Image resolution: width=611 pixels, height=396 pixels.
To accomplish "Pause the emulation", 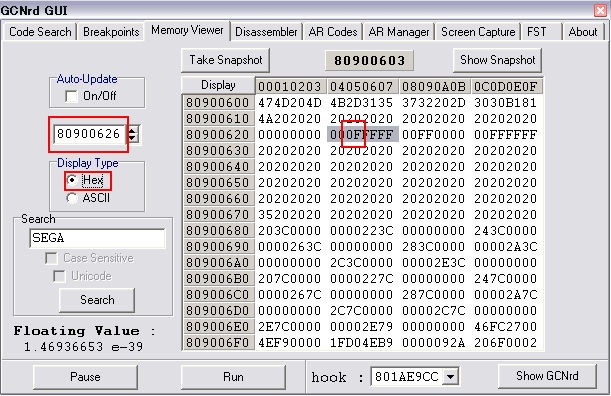I will (x=85, y=377).
